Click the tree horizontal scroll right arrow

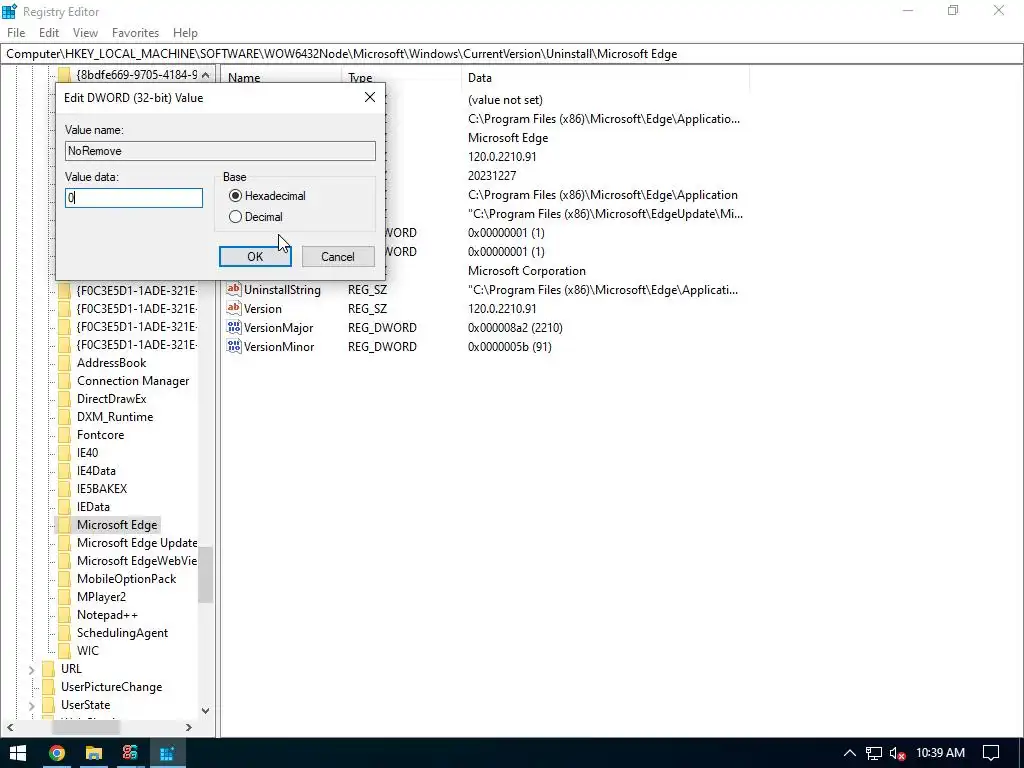[x=189, y=727]
